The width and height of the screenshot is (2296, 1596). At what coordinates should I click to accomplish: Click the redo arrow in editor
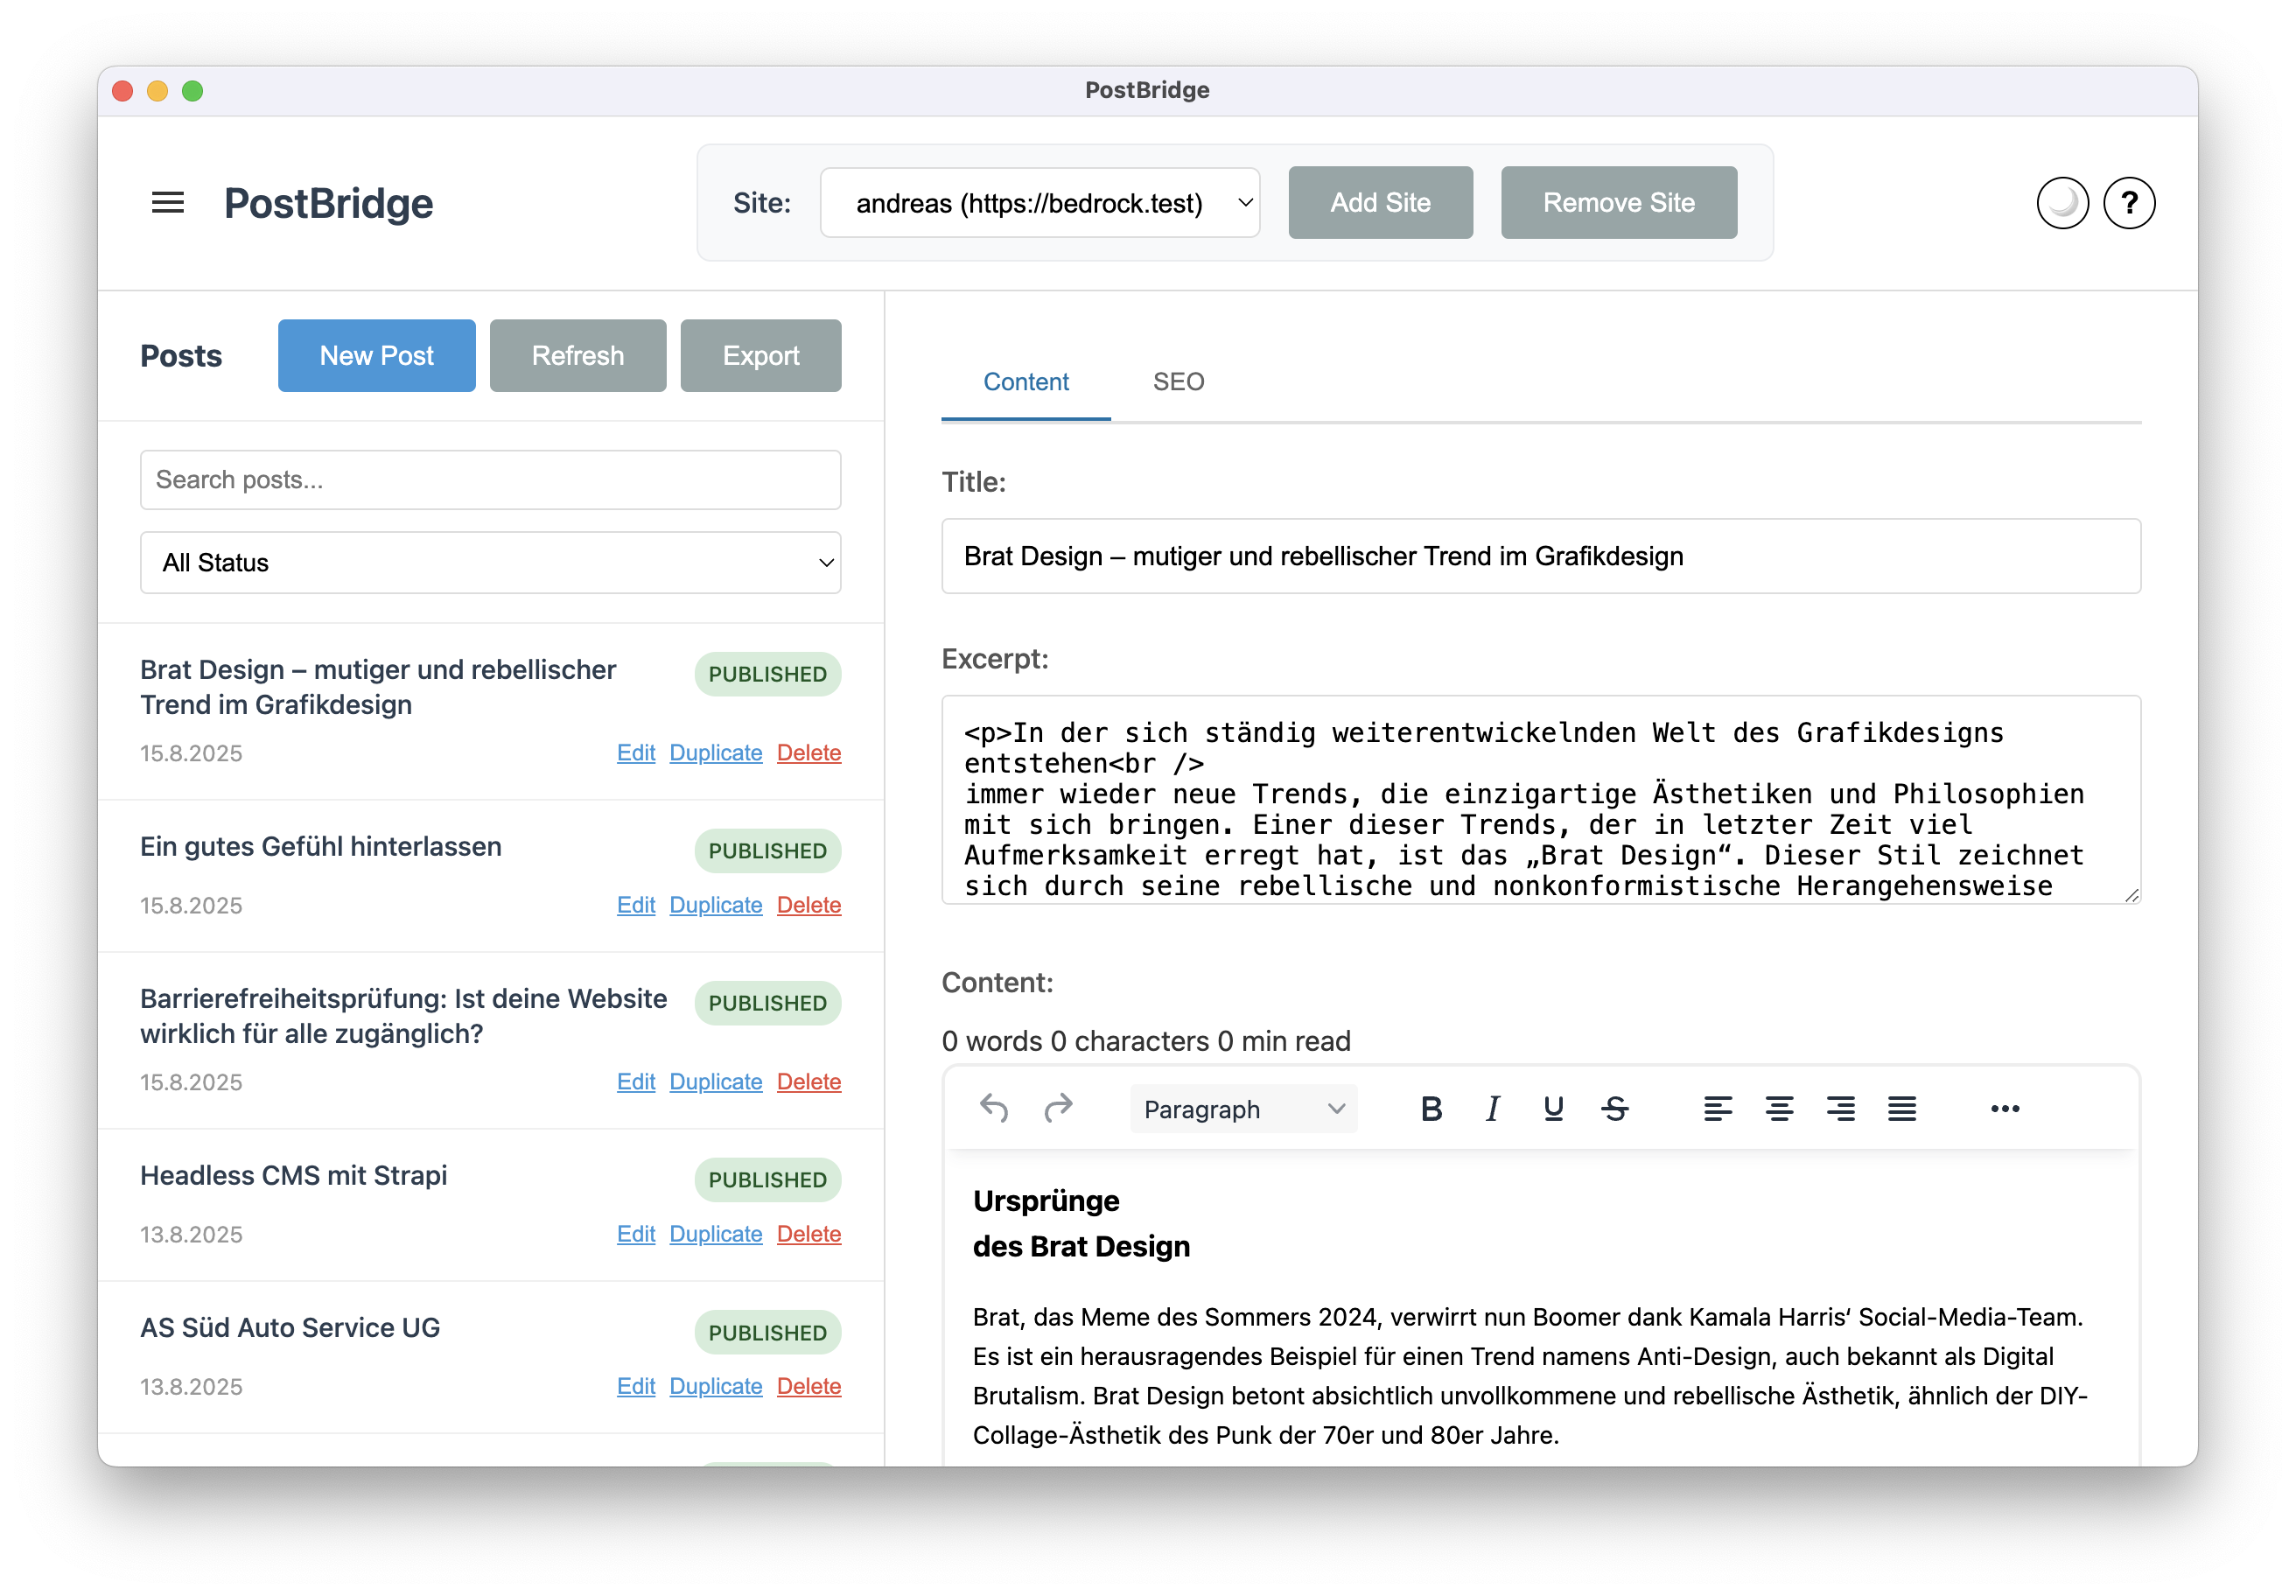pos(1058,1108)
